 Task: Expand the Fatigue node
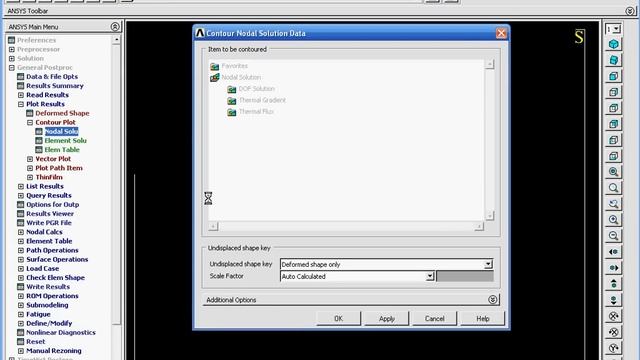point(21,314)
